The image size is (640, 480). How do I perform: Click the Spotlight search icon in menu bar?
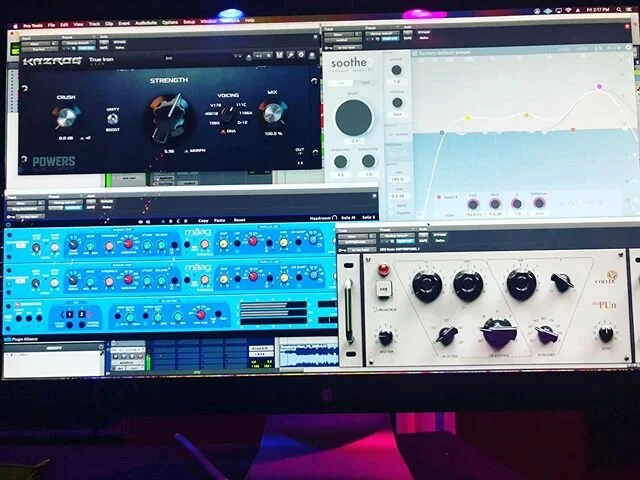[619, 9]
